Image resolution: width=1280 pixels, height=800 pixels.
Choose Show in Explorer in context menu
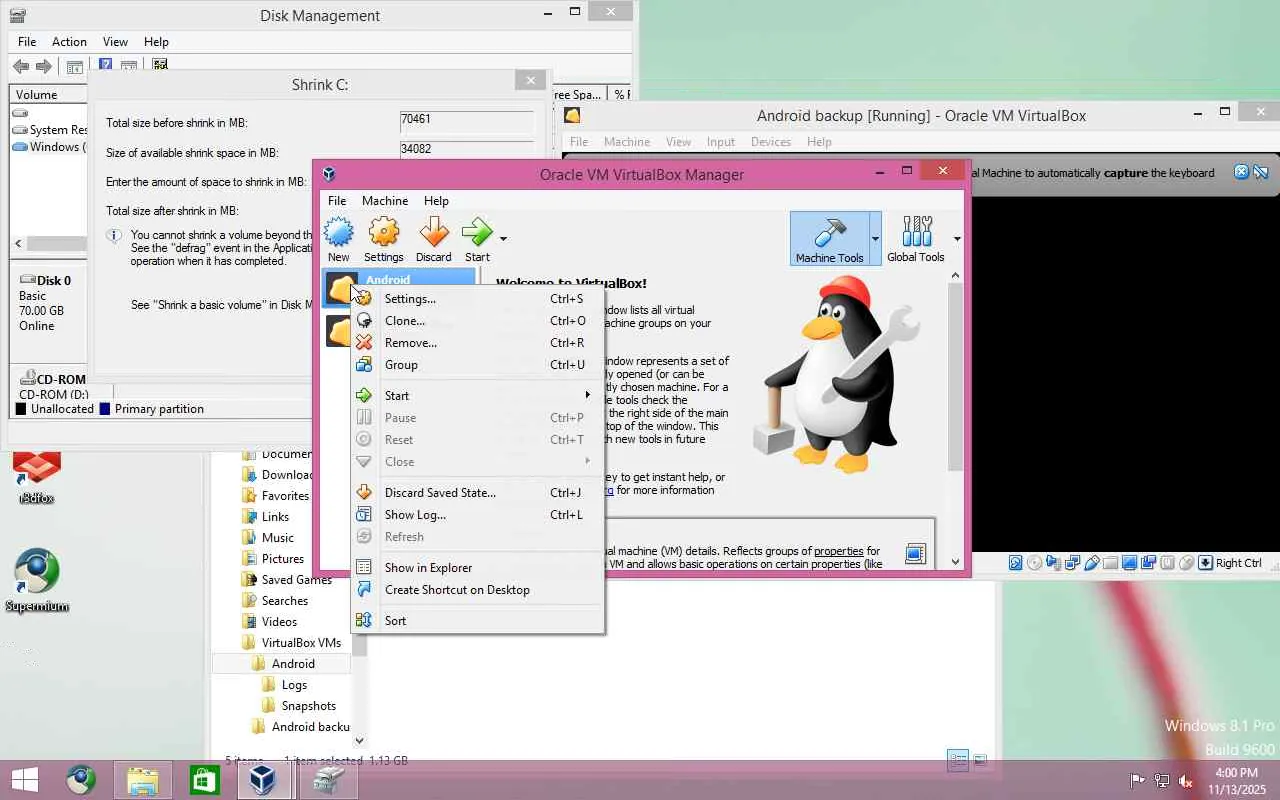[478, 568]
